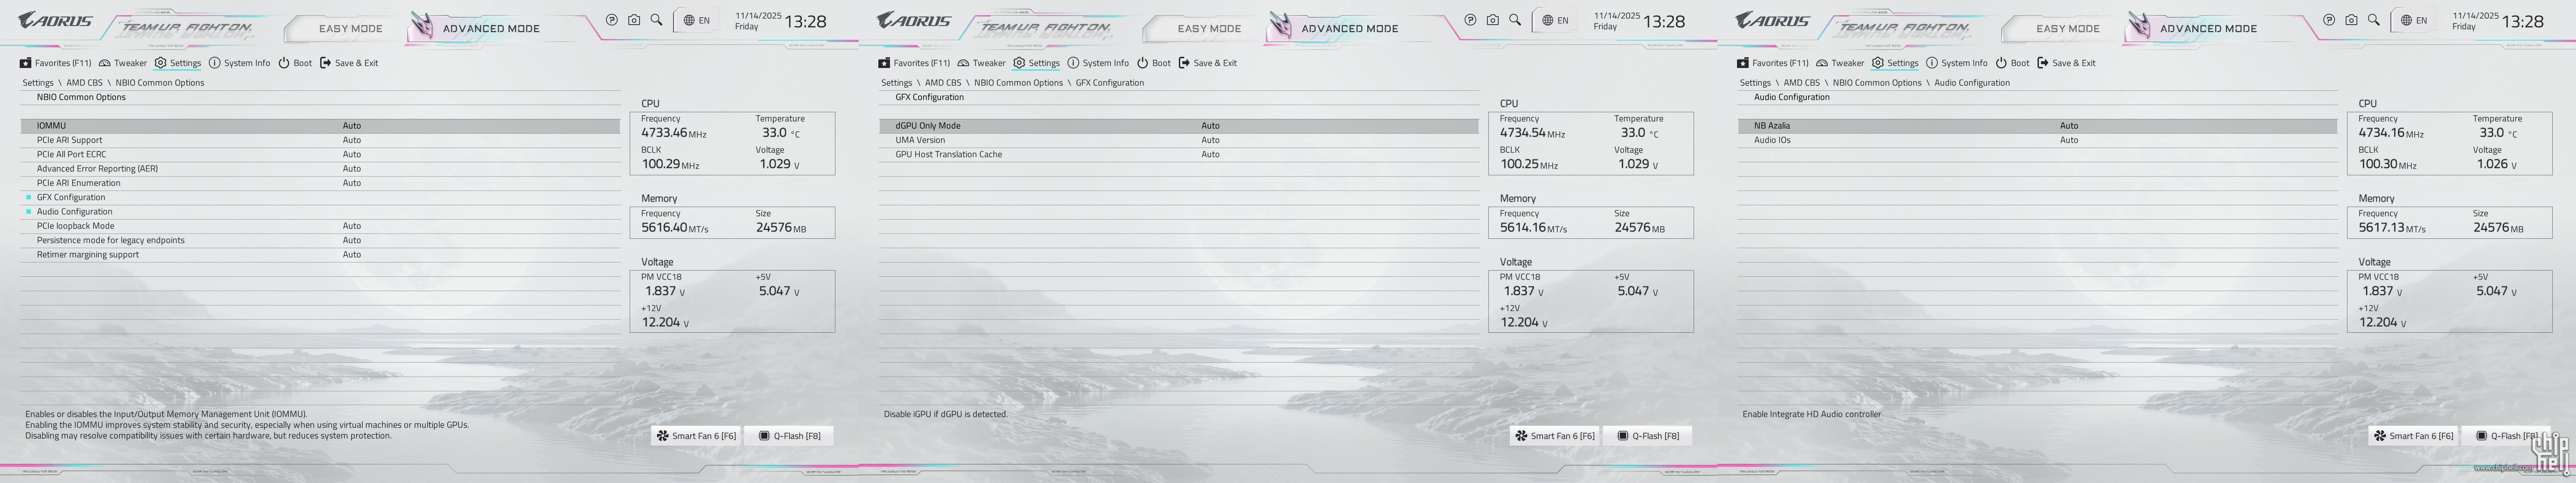Viewport: 2576px width, 483px height.
Task: Change the Audio IOs Auto setting
Action: [x=2069, y=140]
